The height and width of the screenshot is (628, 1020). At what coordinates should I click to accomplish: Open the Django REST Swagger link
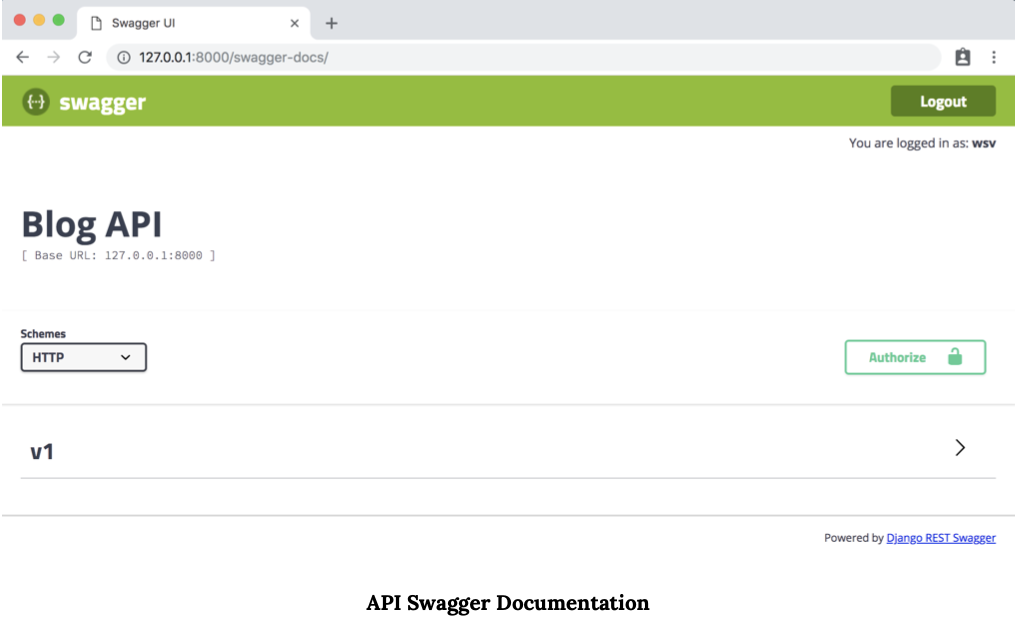pyautogui.click(x=941, y=538)
